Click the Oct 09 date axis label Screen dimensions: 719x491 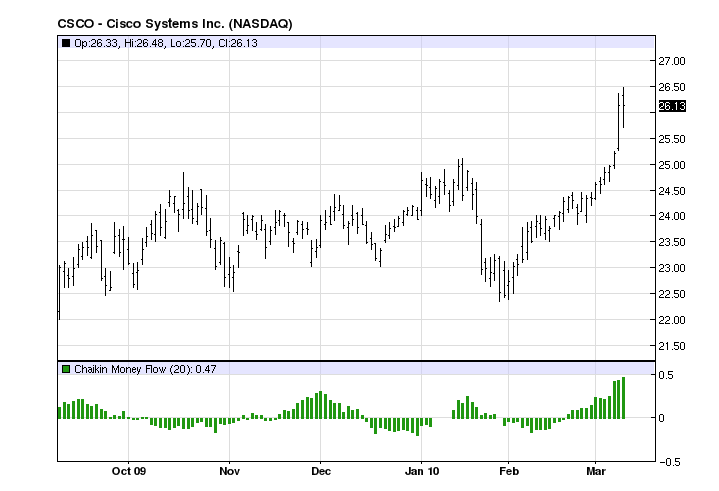(129, 471)
